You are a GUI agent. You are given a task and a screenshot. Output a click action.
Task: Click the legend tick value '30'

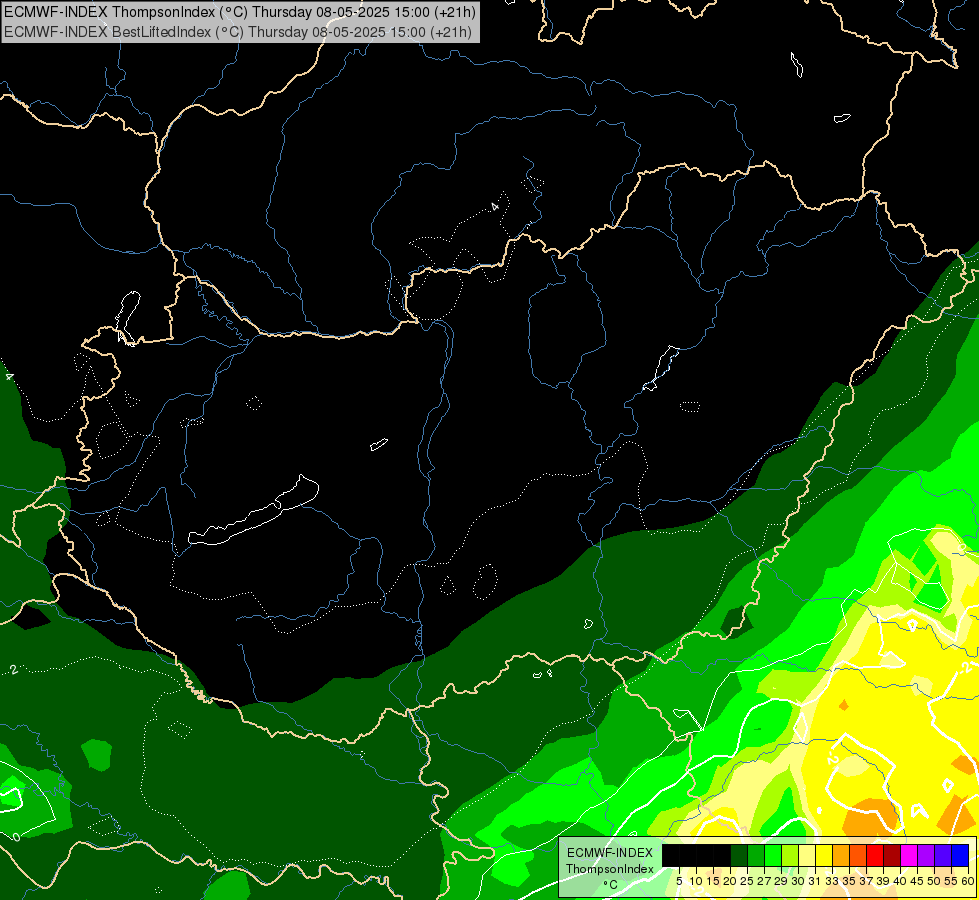pyautogui.click(x=798, y=881)
